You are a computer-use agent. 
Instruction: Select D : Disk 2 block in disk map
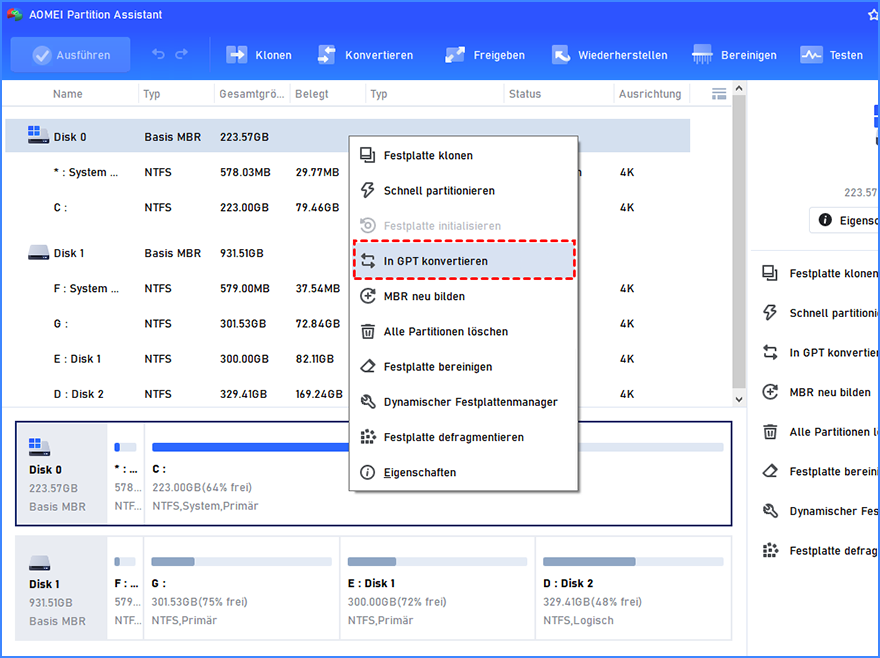coord(633,588)
